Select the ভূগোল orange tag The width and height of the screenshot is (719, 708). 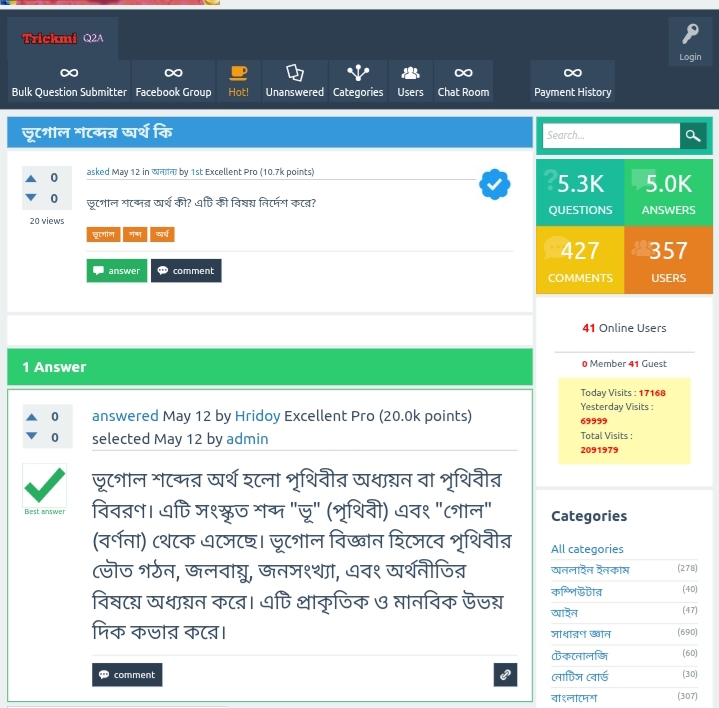103,234
